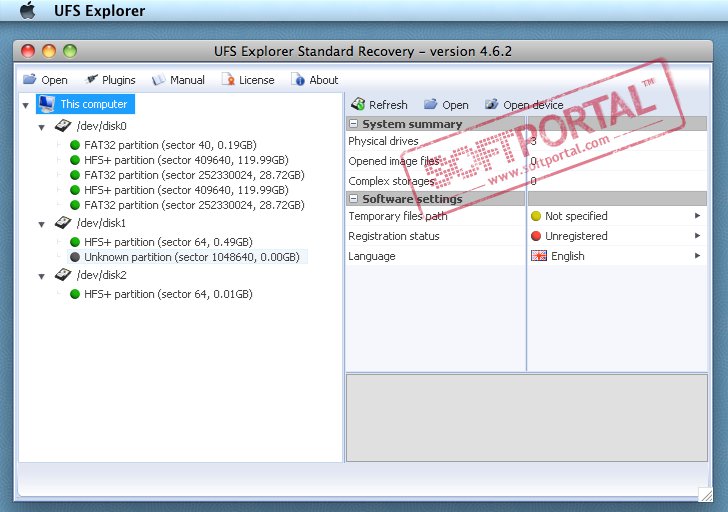Select the HFS+ partition sector 64, 0.01GB row
Image resolution: width=728 pixels, height=512 pixels.
click(168, 294)
